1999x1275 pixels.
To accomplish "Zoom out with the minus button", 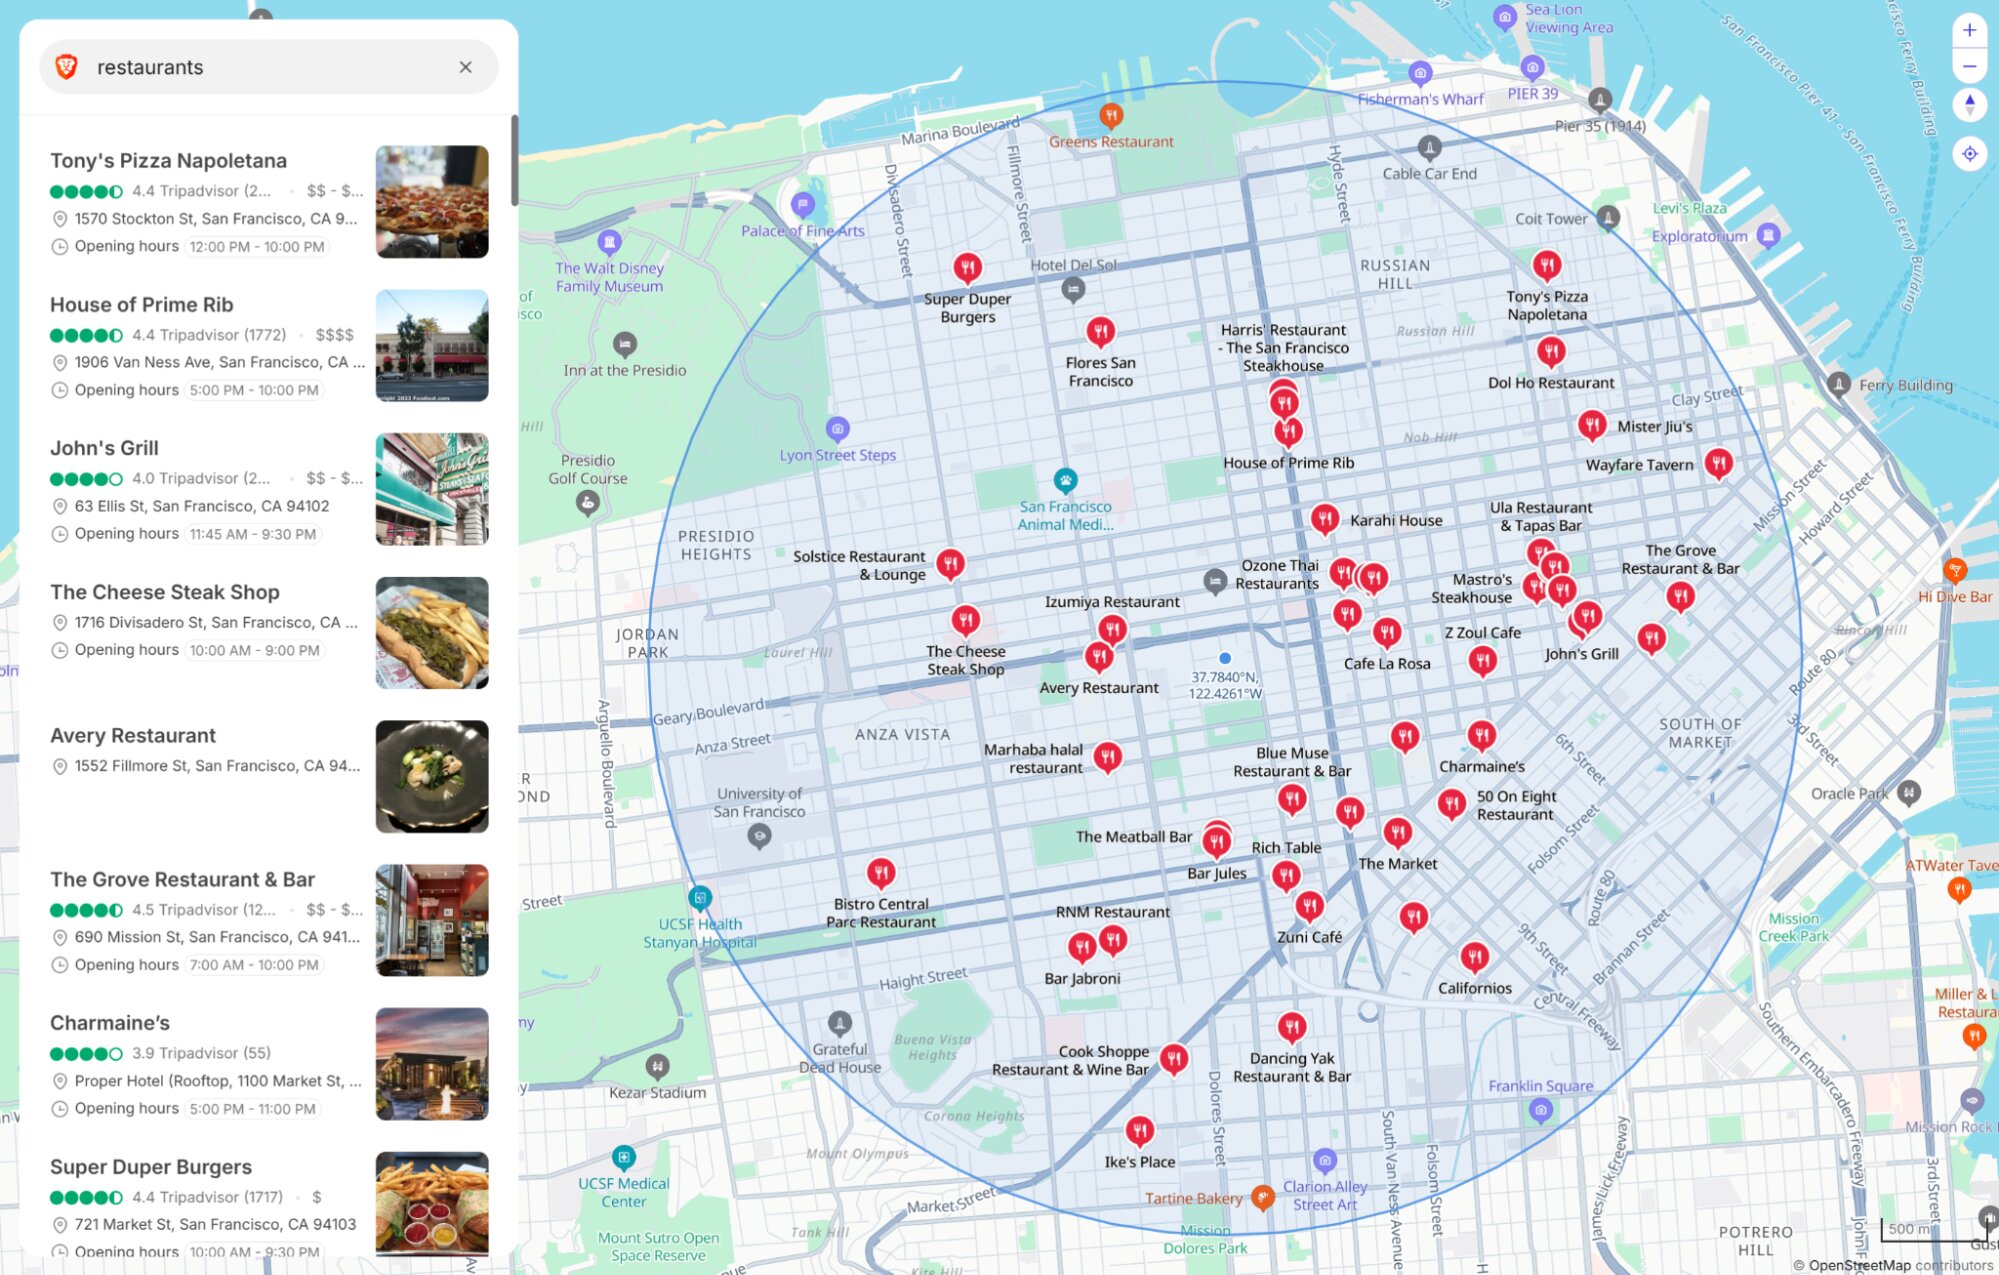I will point(1969,67).
